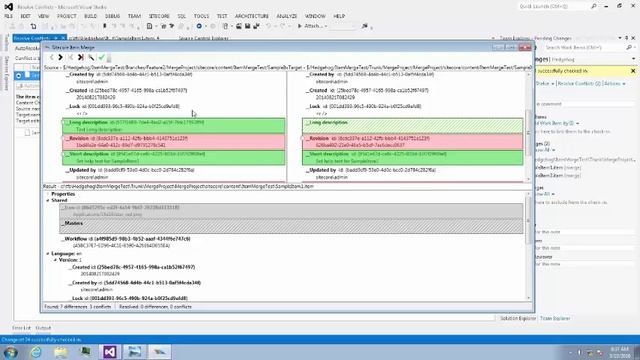
Task: Go to next difference in Item Merge toolbar
Action: (60, 58)
